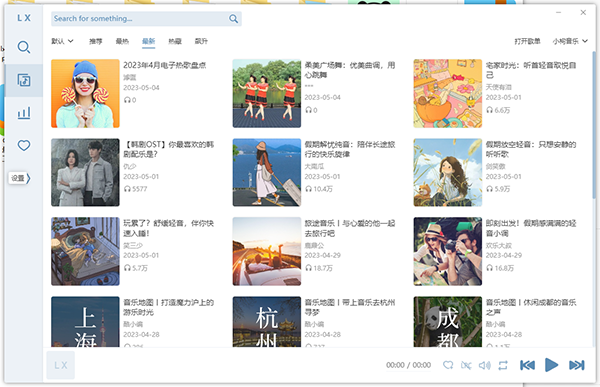
Task: Click the tourists with camera cover
Action: [448, 251]
